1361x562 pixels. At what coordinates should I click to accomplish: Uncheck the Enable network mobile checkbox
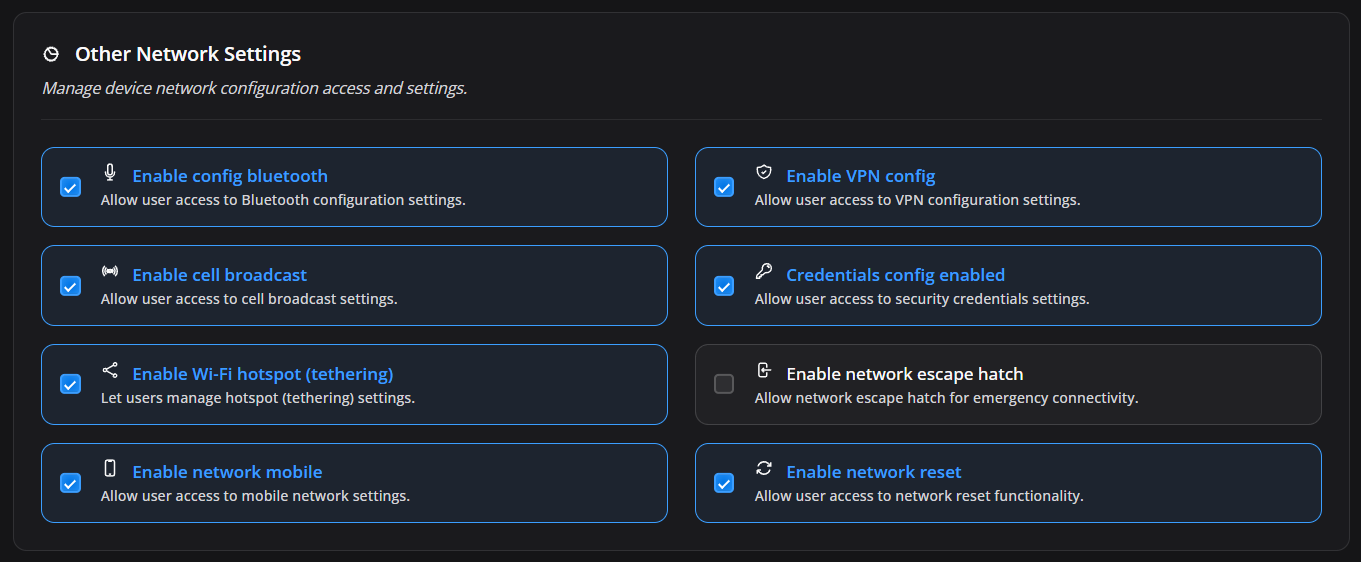pos(70,483)
